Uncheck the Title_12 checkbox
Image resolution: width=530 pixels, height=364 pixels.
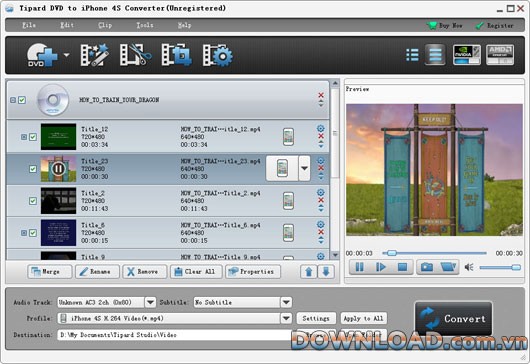[33, 137]
